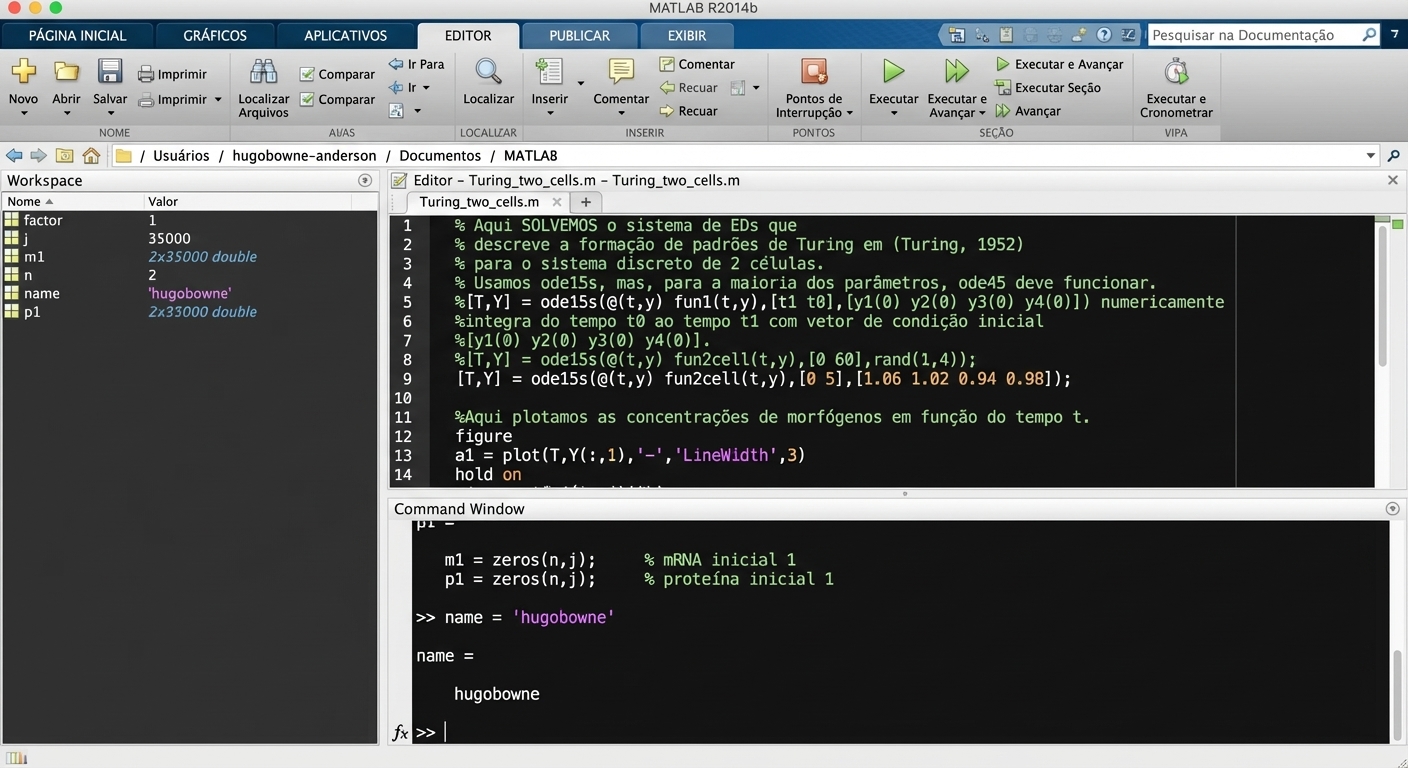The width and height of the screenshot is (1408, 768).
Task: Click the home folder icon in the path bar
Action: [x=91, y=155]
